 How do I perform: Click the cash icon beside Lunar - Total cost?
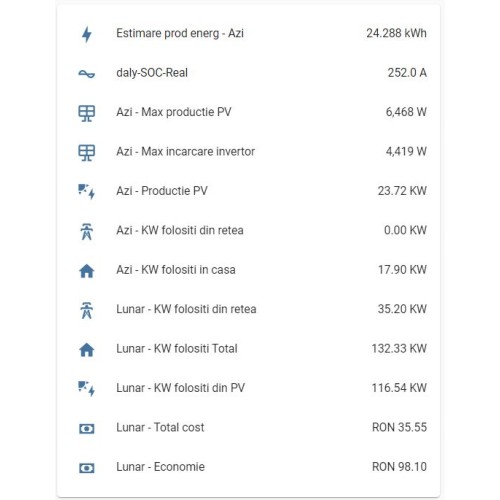[87, 428]
